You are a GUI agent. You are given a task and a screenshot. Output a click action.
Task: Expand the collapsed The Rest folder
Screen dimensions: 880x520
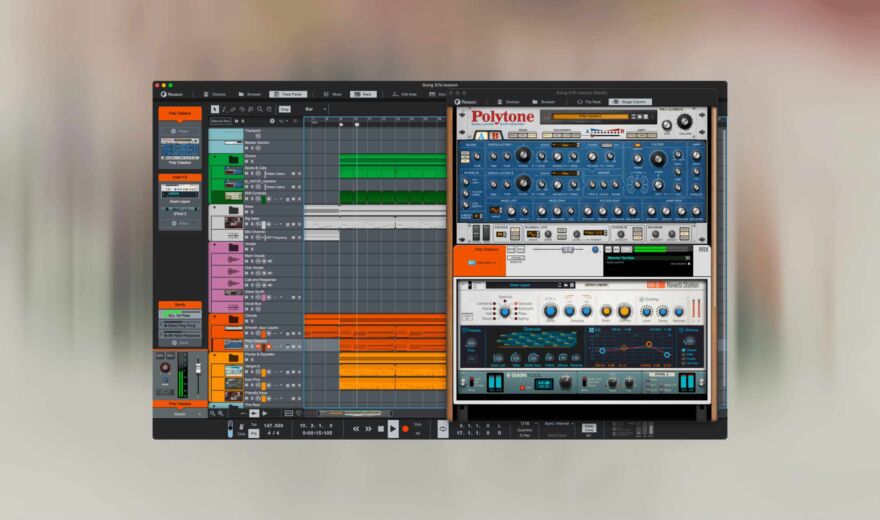point(214,404)
